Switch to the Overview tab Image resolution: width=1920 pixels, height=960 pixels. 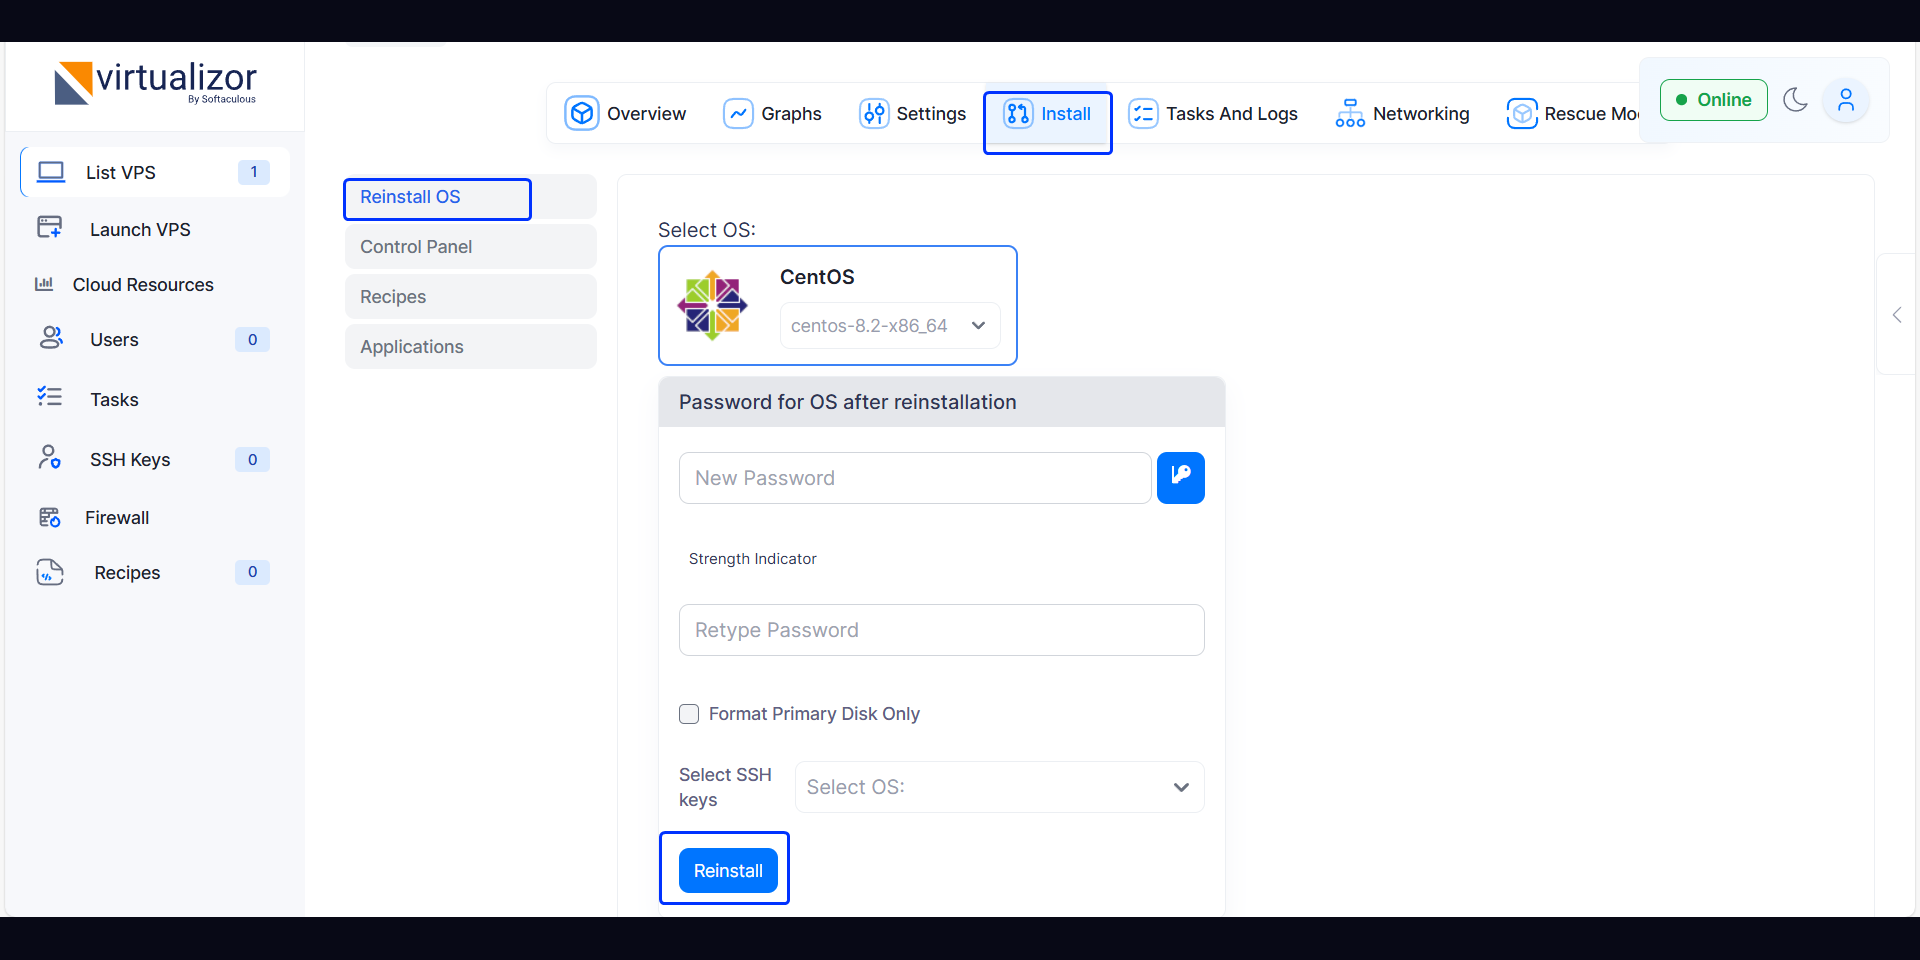(x=626, y=113)
